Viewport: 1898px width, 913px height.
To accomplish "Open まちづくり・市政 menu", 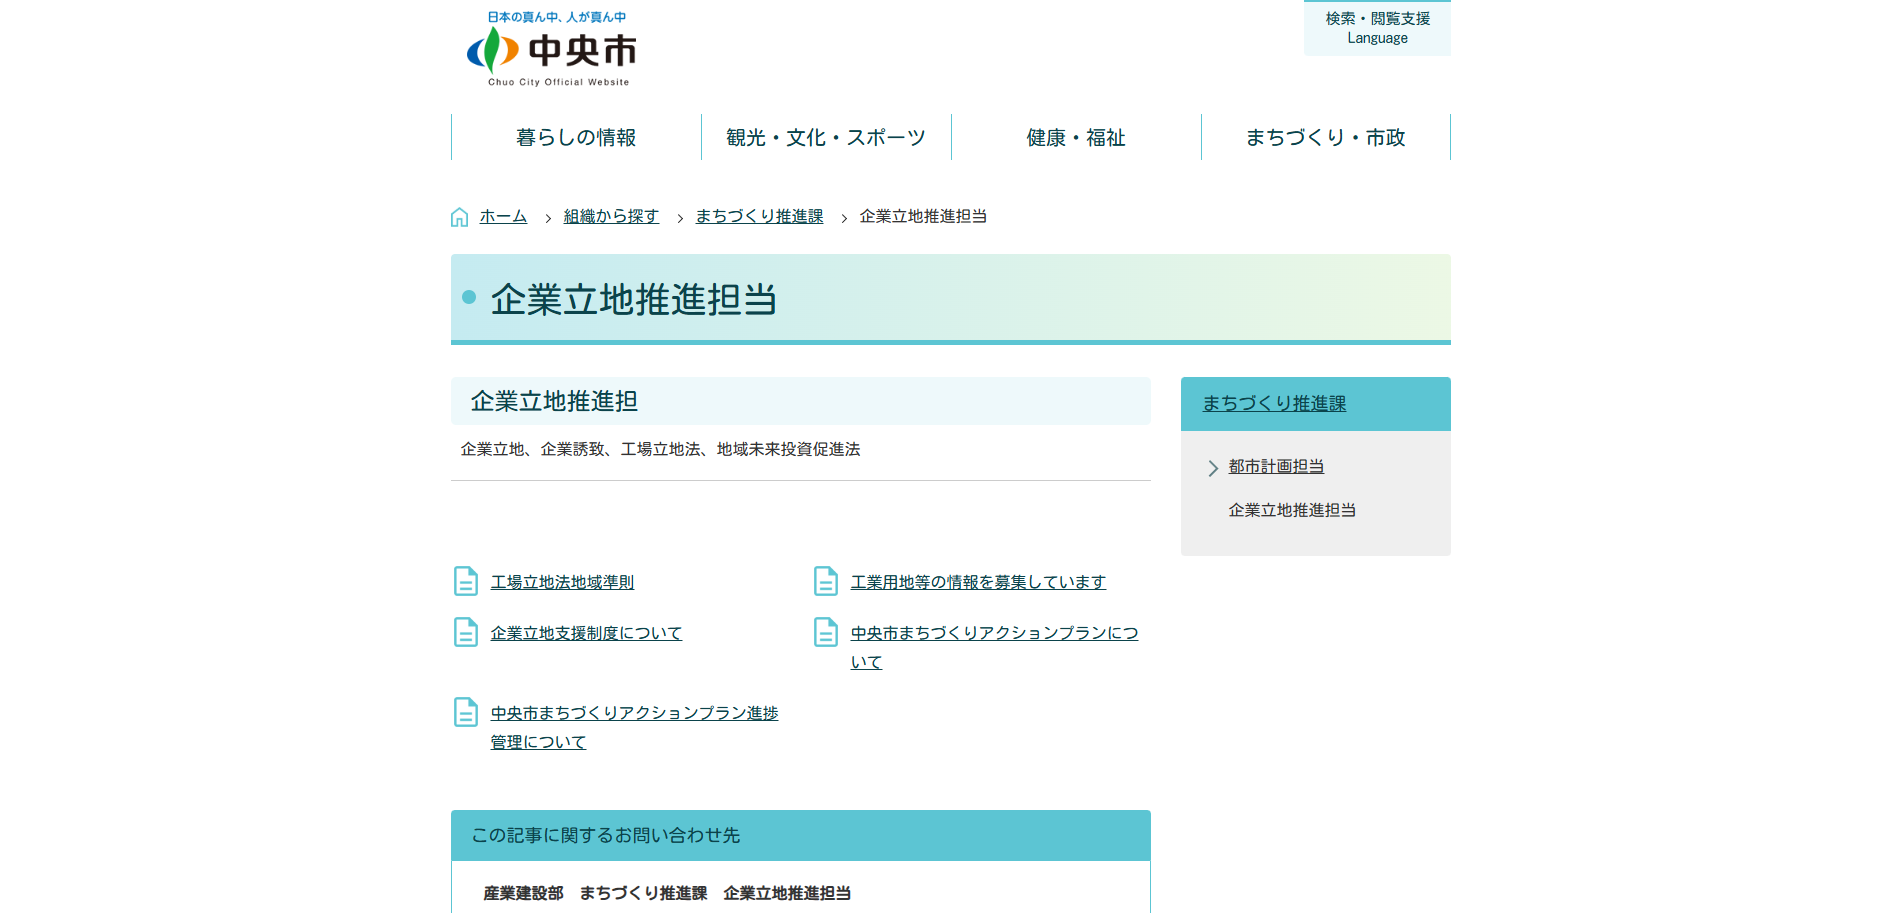I will click(1326, 137).
